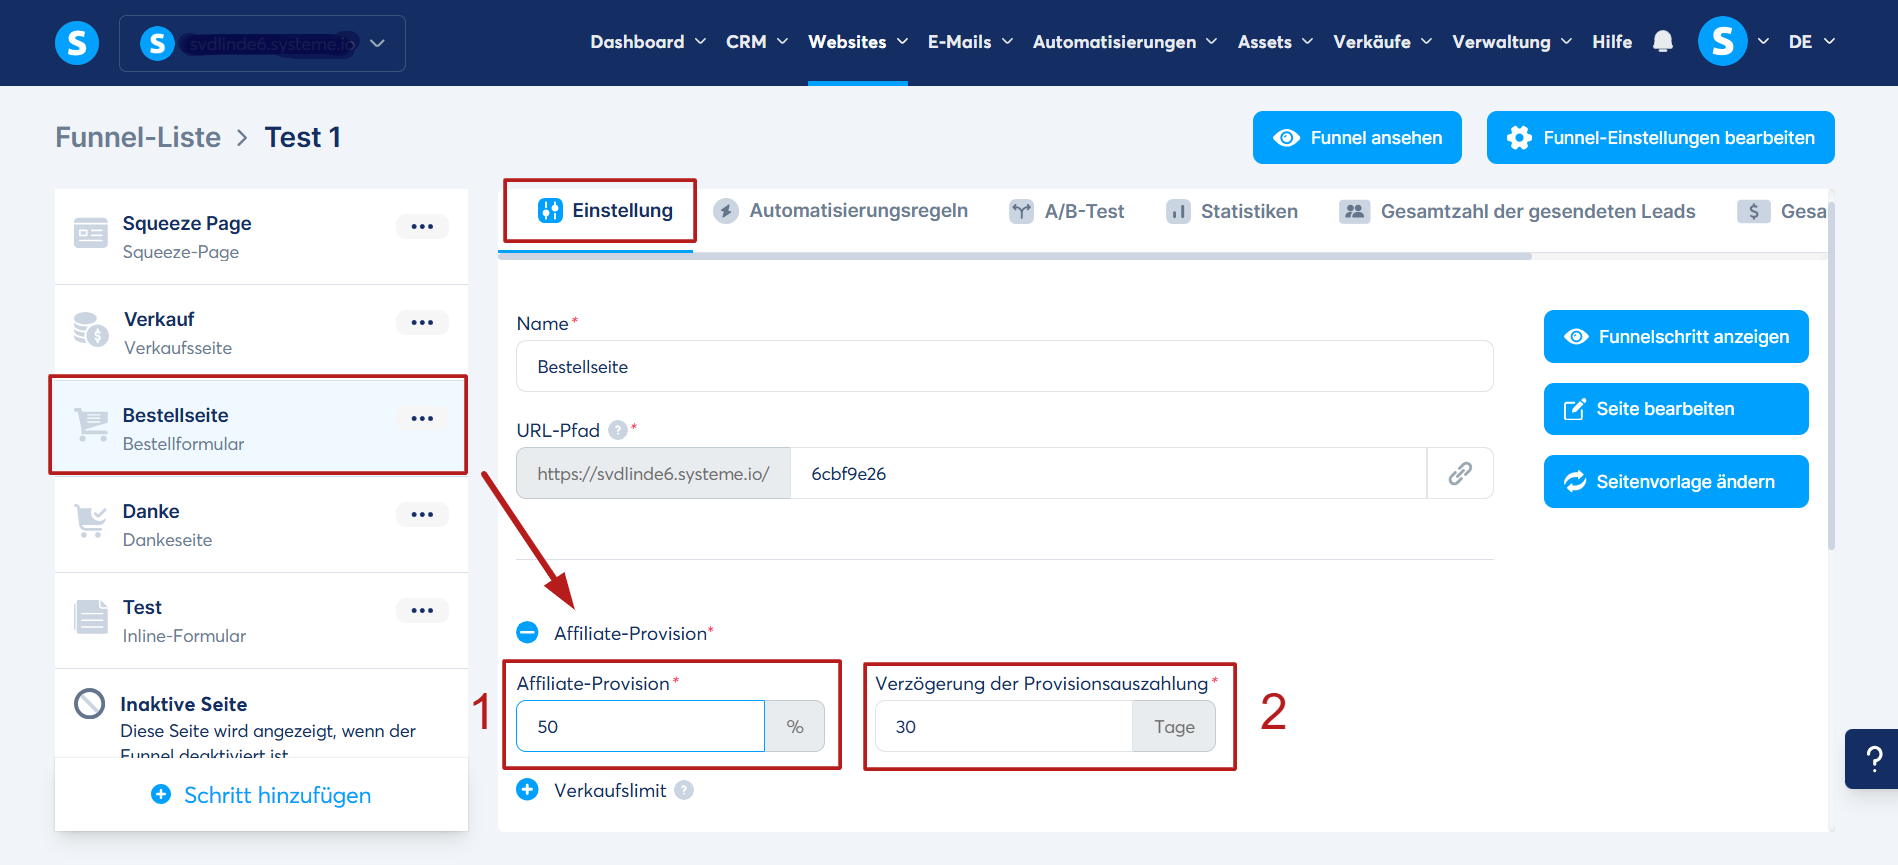Click Funnel-Einstellungen bearbeiten button
Image resolution: width=1898 pixels, height=865 pixels.
click(x=1660, y=137)
